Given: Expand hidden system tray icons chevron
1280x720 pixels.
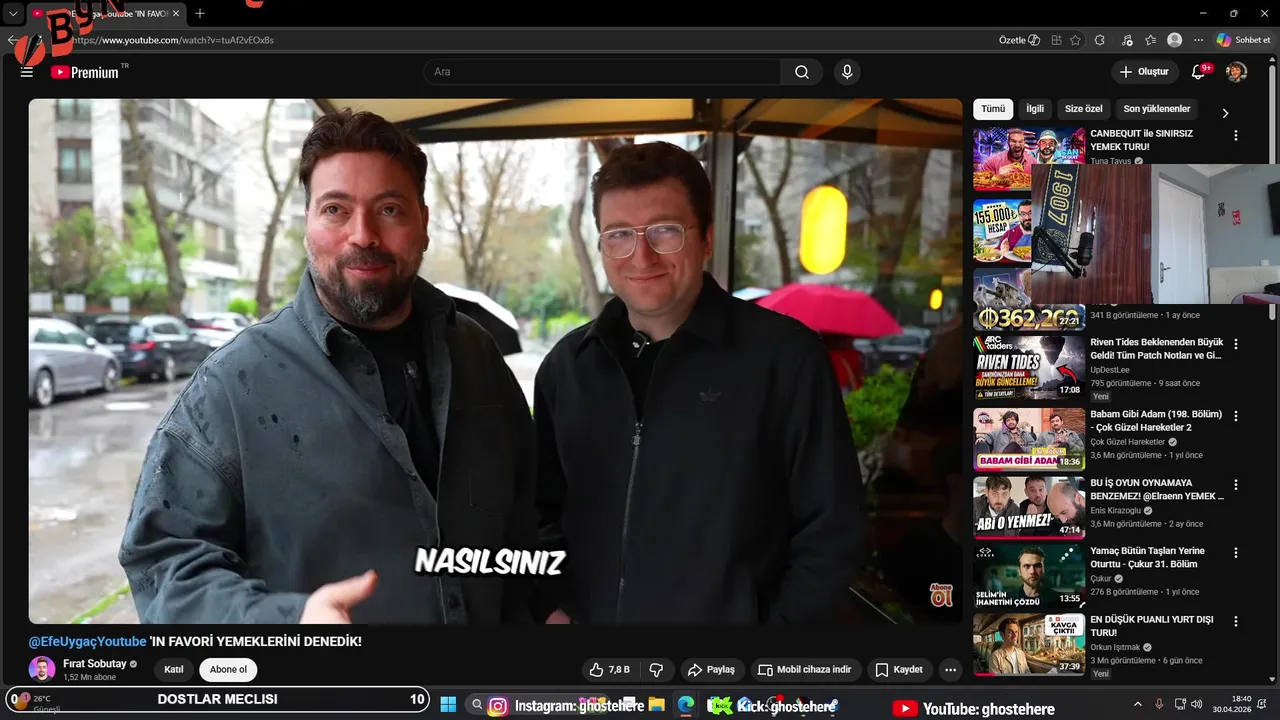Looking at the screenshot, I should [1137, 705].
